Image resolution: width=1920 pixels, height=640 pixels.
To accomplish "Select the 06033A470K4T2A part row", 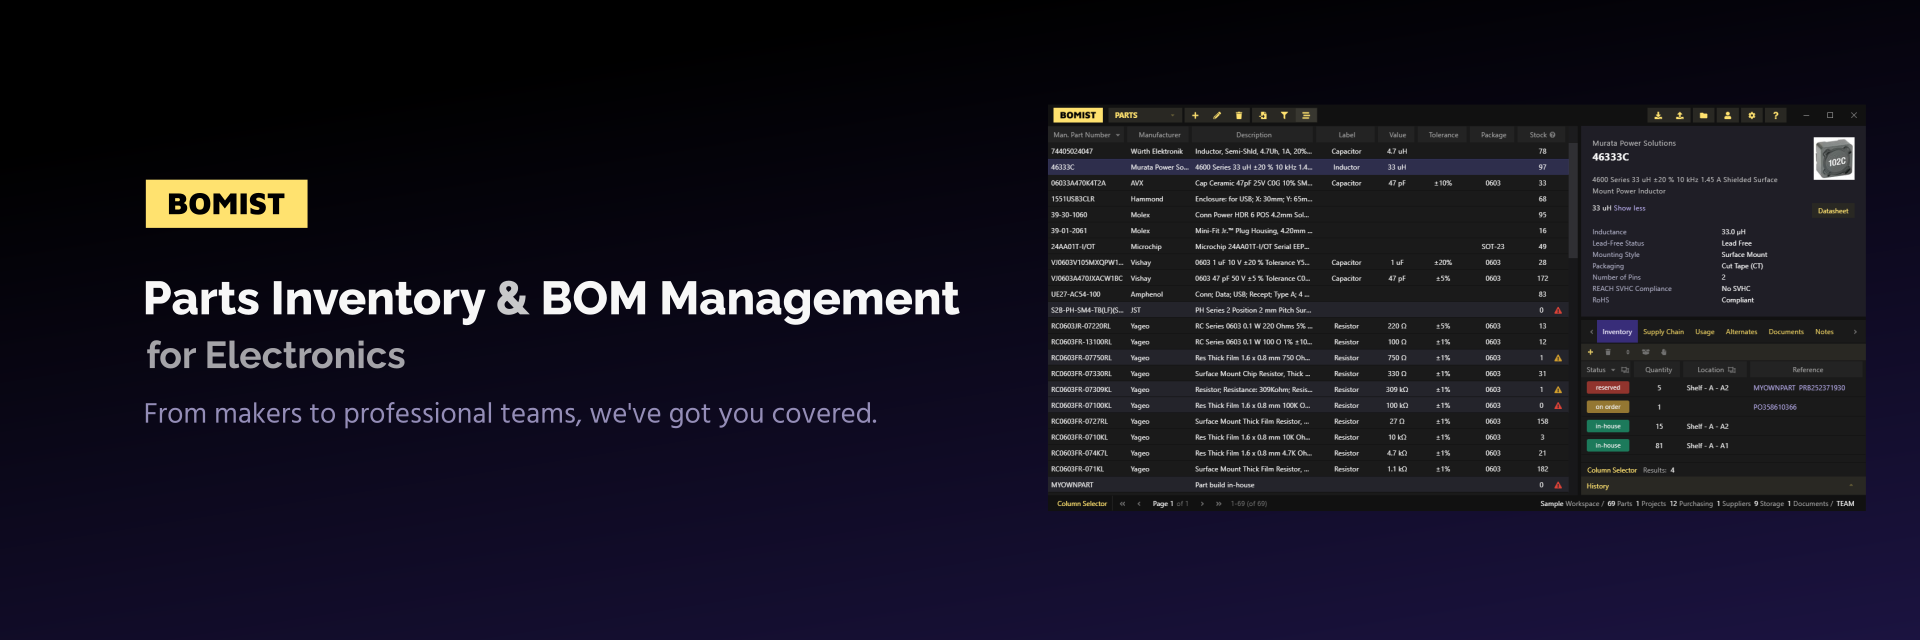I will click(1308, 184).
